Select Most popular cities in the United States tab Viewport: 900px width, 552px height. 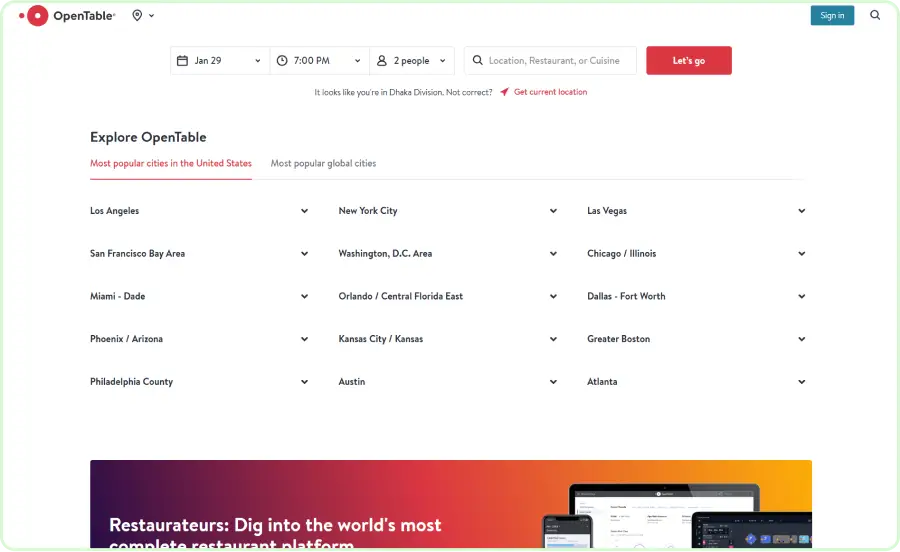(x=171, y=164)
